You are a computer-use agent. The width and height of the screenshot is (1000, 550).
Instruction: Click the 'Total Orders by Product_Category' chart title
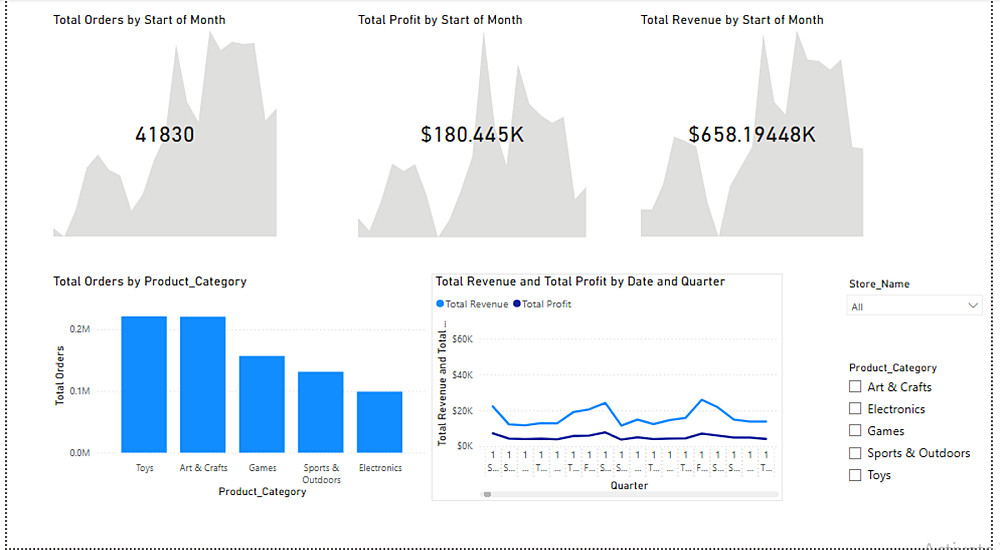pyautogui.click(x=150, y=282)
